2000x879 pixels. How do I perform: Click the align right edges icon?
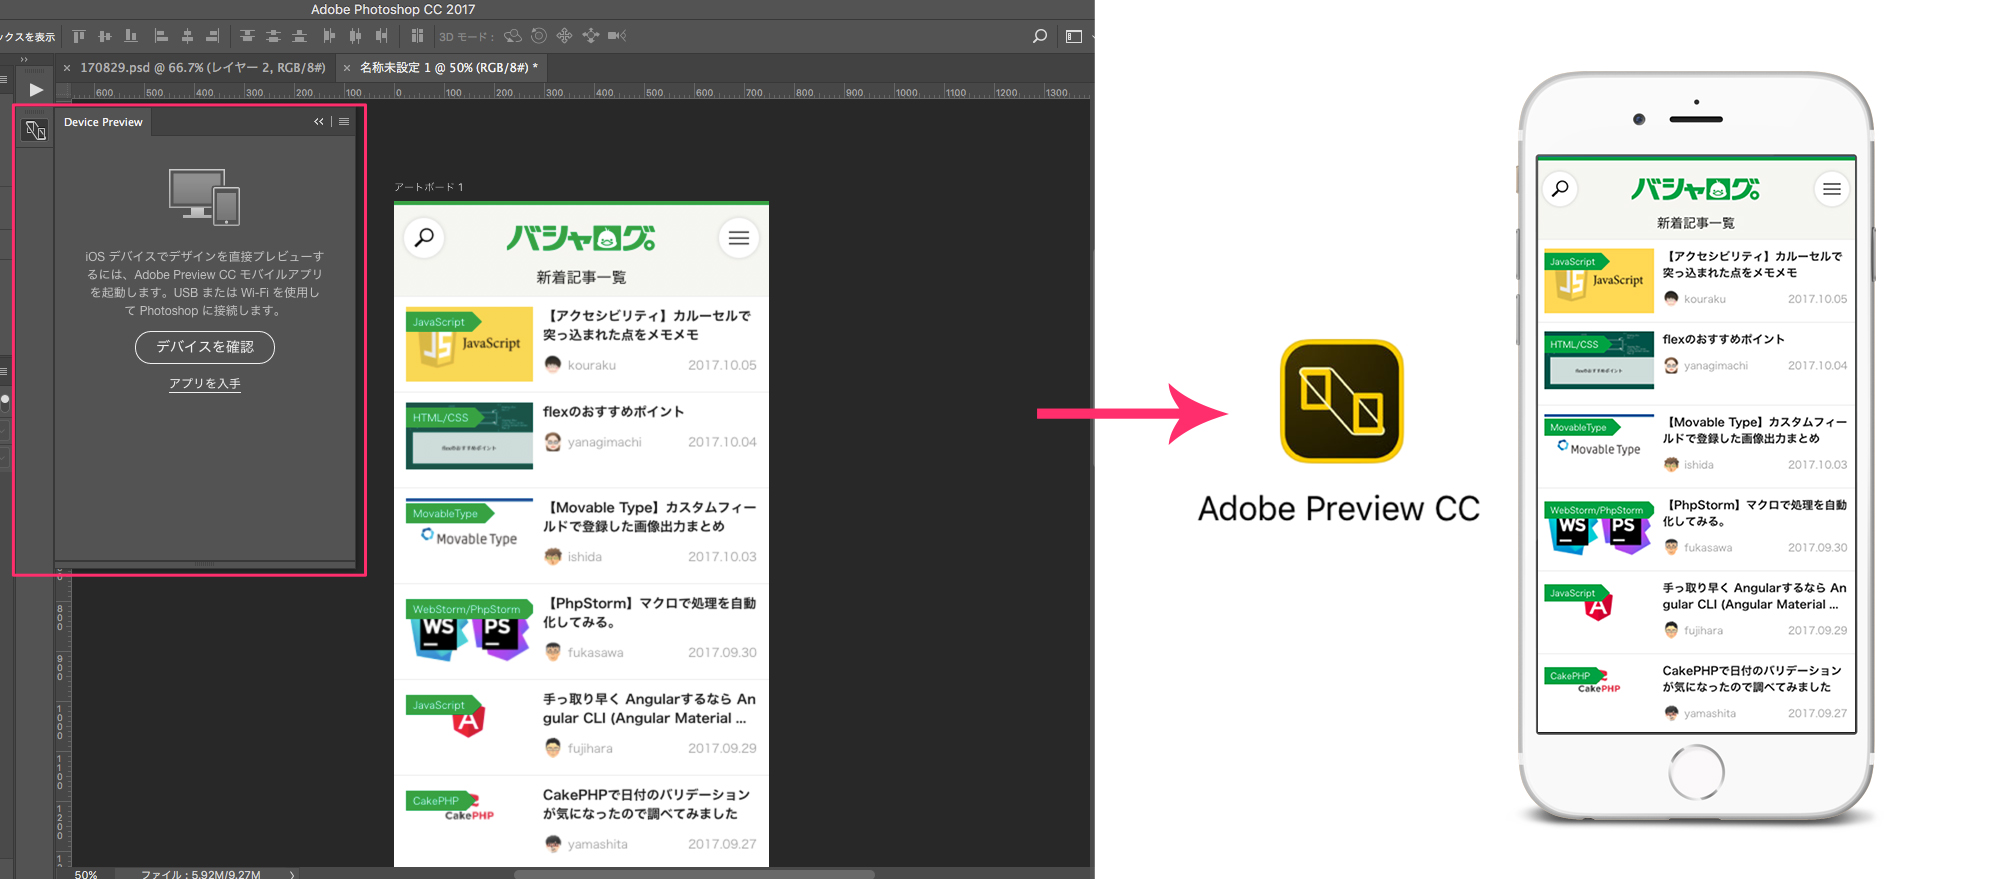click(212, 36)
